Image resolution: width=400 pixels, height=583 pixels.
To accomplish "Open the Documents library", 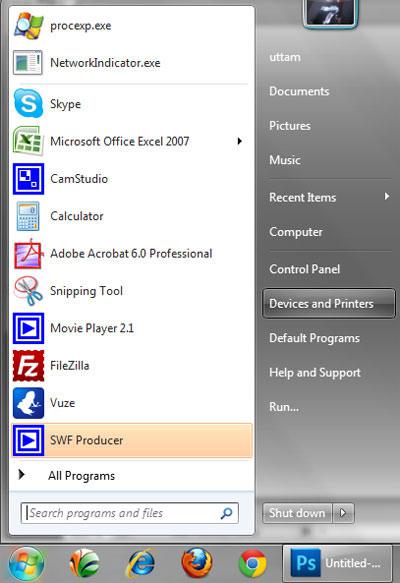I will [x=299, y=91].
